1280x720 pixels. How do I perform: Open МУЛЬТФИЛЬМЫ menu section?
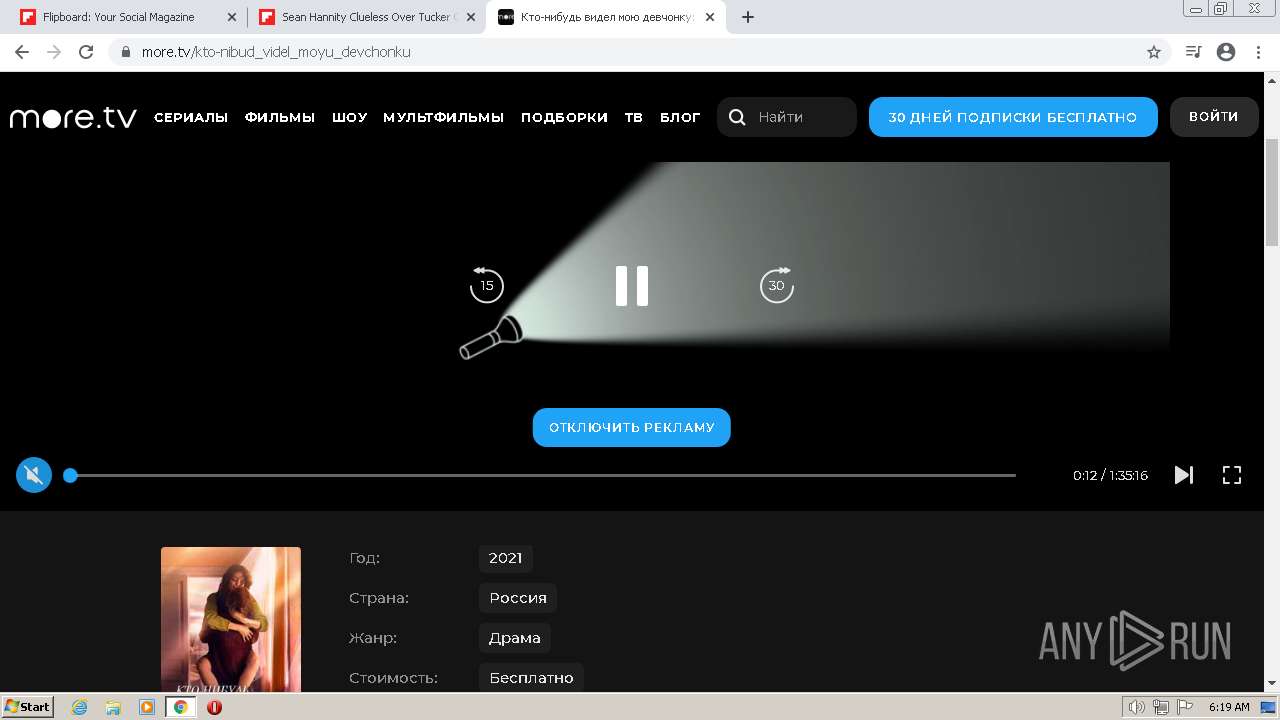pos(444,117)
